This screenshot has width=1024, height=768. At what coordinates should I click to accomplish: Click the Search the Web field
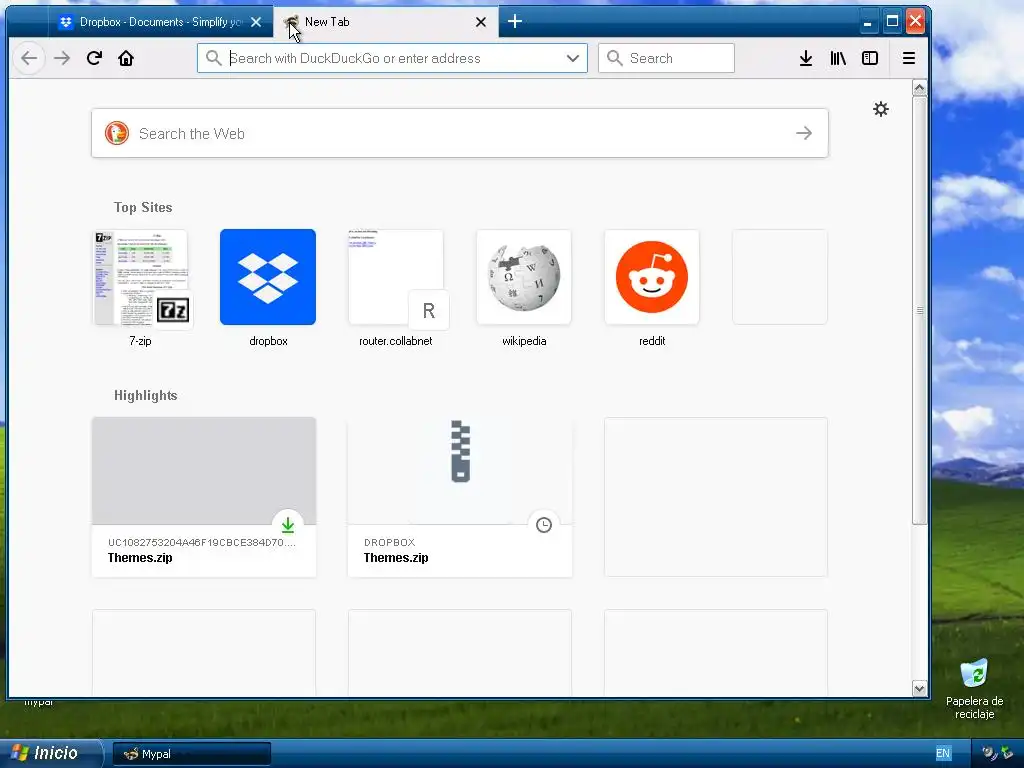tap(460, 133)
